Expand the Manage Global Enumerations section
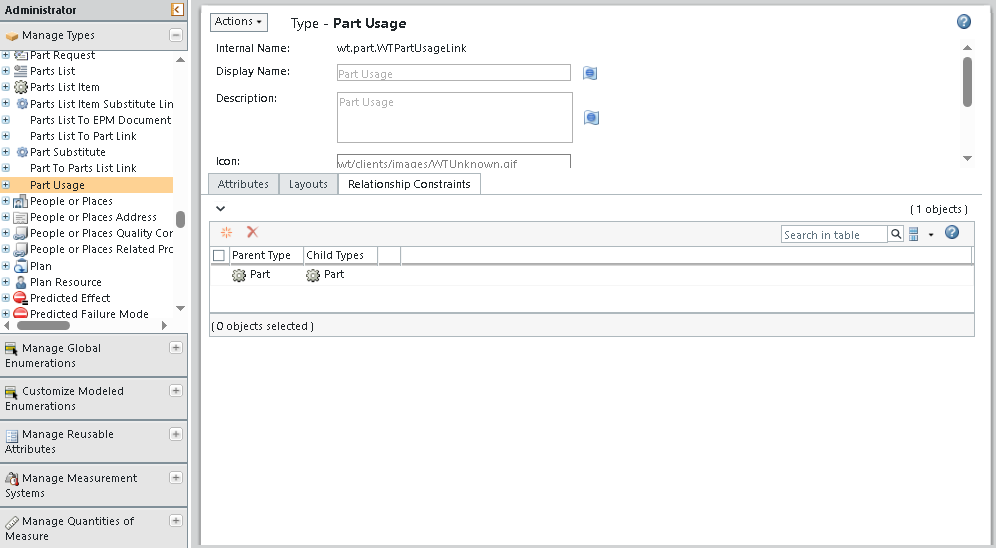 pyautogui.click(x=176, y=348)
